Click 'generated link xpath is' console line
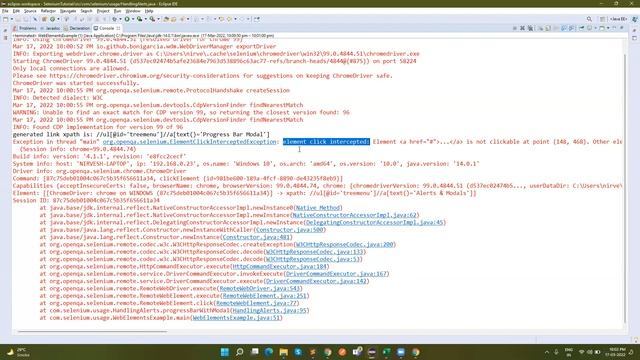 point(141,134)
